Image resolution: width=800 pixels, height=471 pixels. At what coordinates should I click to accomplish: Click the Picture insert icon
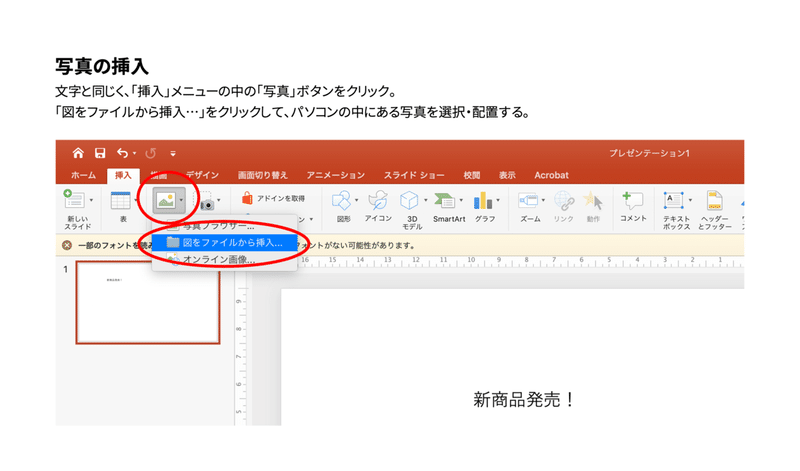point(166,200)
